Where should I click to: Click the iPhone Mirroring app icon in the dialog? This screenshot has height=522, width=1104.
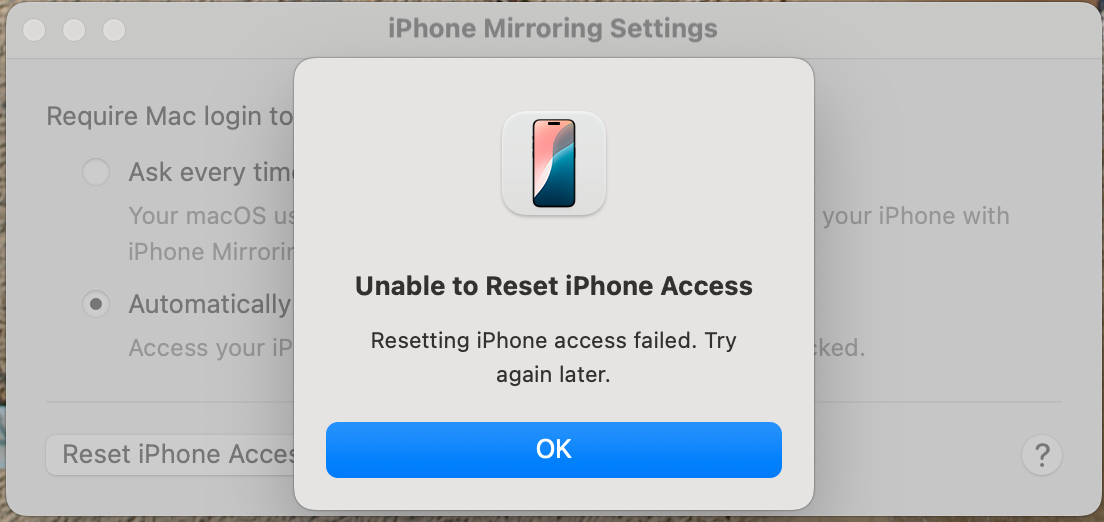coord(553,163)
